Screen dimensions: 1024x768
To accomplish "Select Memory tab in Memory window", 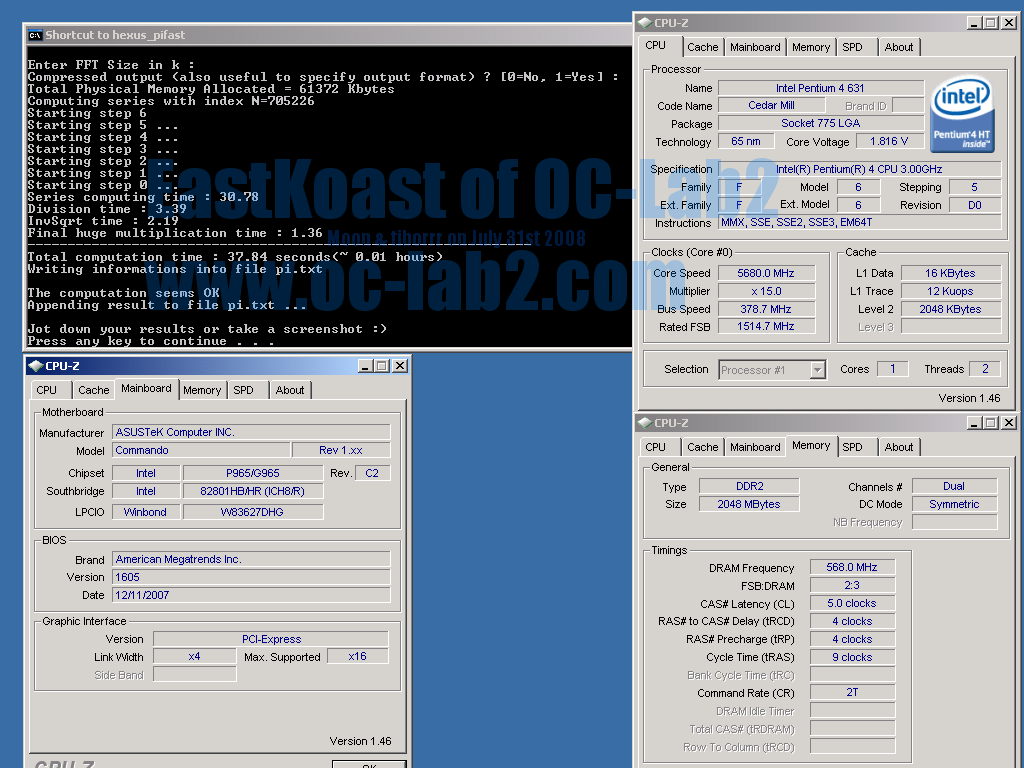I will point(811,445).
